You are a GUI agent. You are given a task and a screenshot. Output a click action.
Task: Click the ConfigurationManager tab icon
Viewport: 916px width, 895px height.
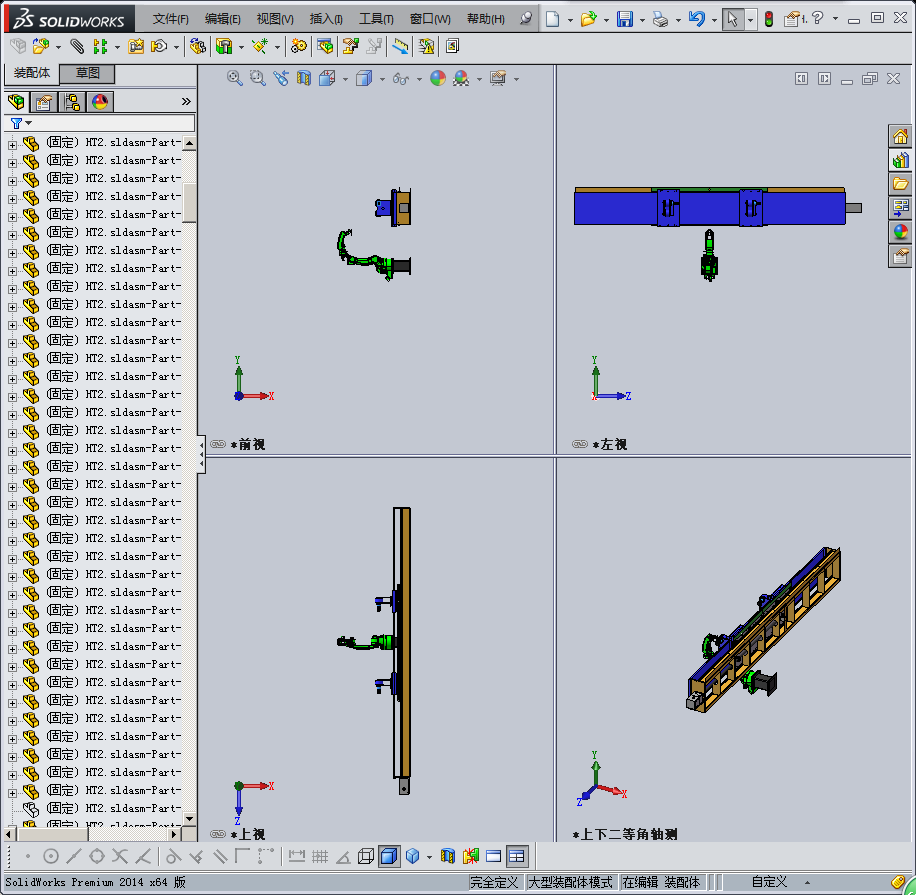click(x=72, y=101)
